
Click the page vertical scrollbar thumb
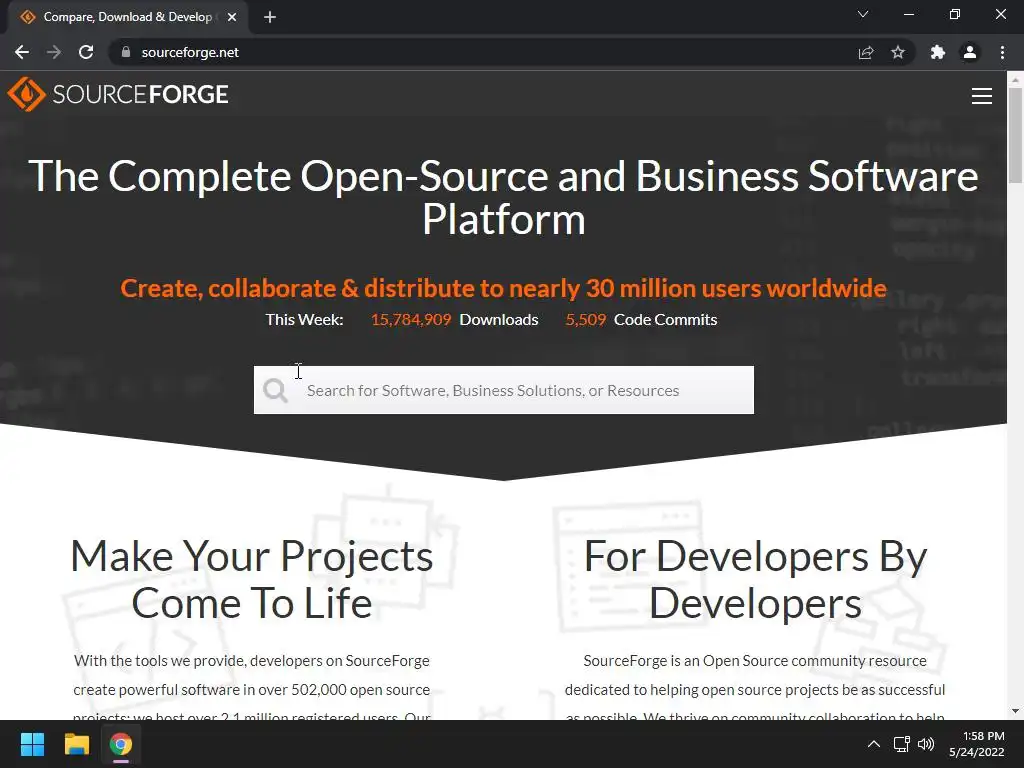(x=1016, y=136)
